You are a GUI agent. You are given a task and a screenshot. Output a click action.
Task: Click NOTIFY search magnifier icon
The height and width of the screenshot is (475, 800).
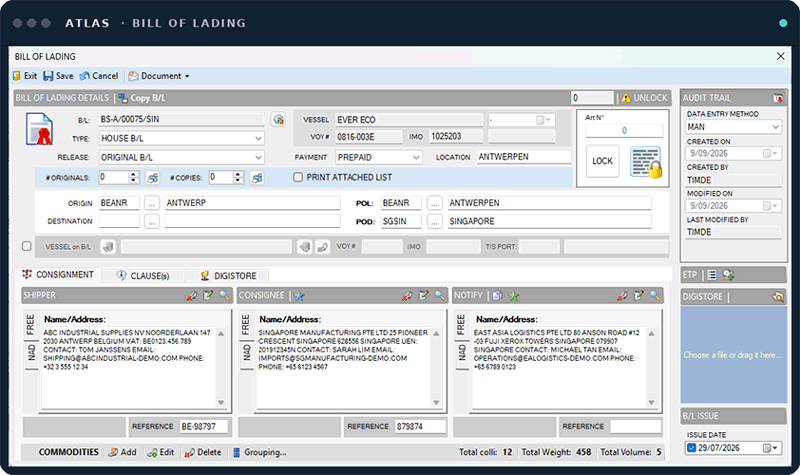pyautogui.click(x=655, y=295)
